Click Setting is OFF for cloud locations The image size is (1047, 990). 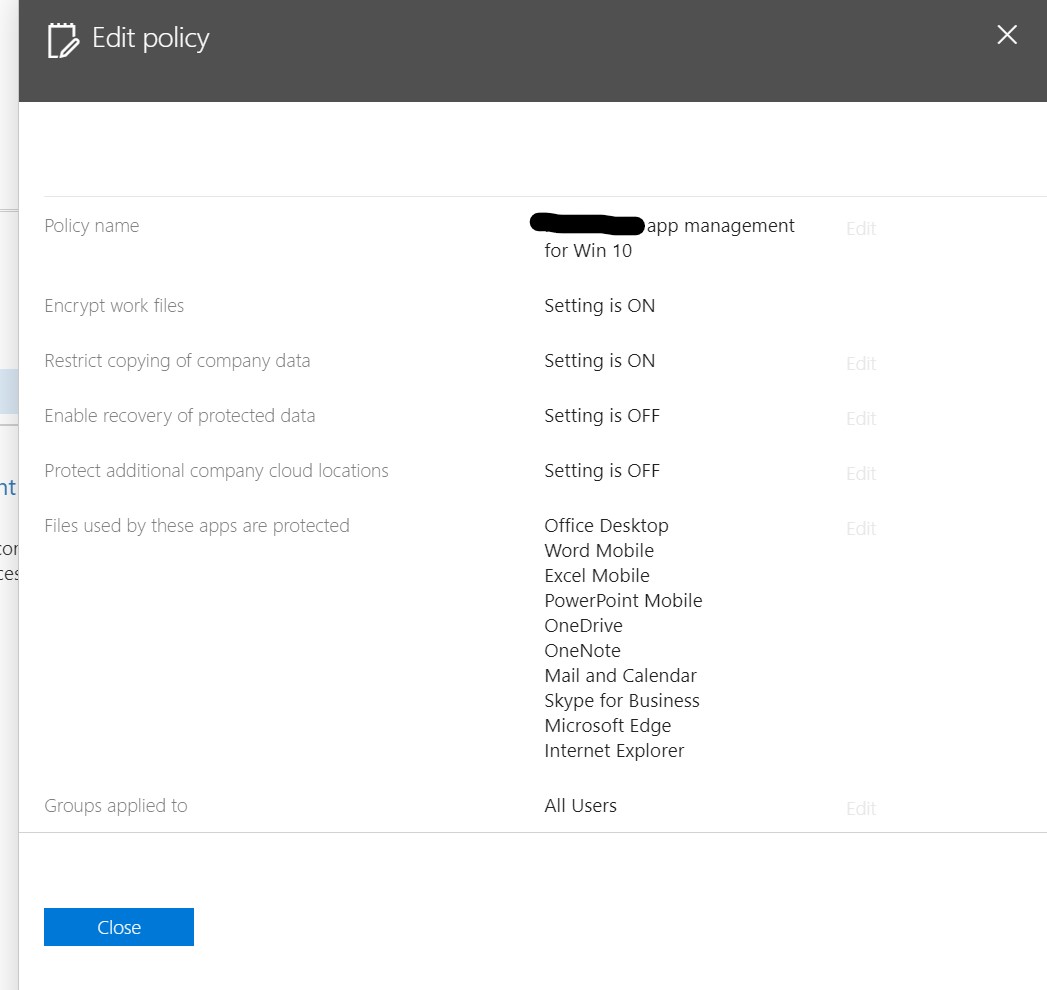pos(602,471)
